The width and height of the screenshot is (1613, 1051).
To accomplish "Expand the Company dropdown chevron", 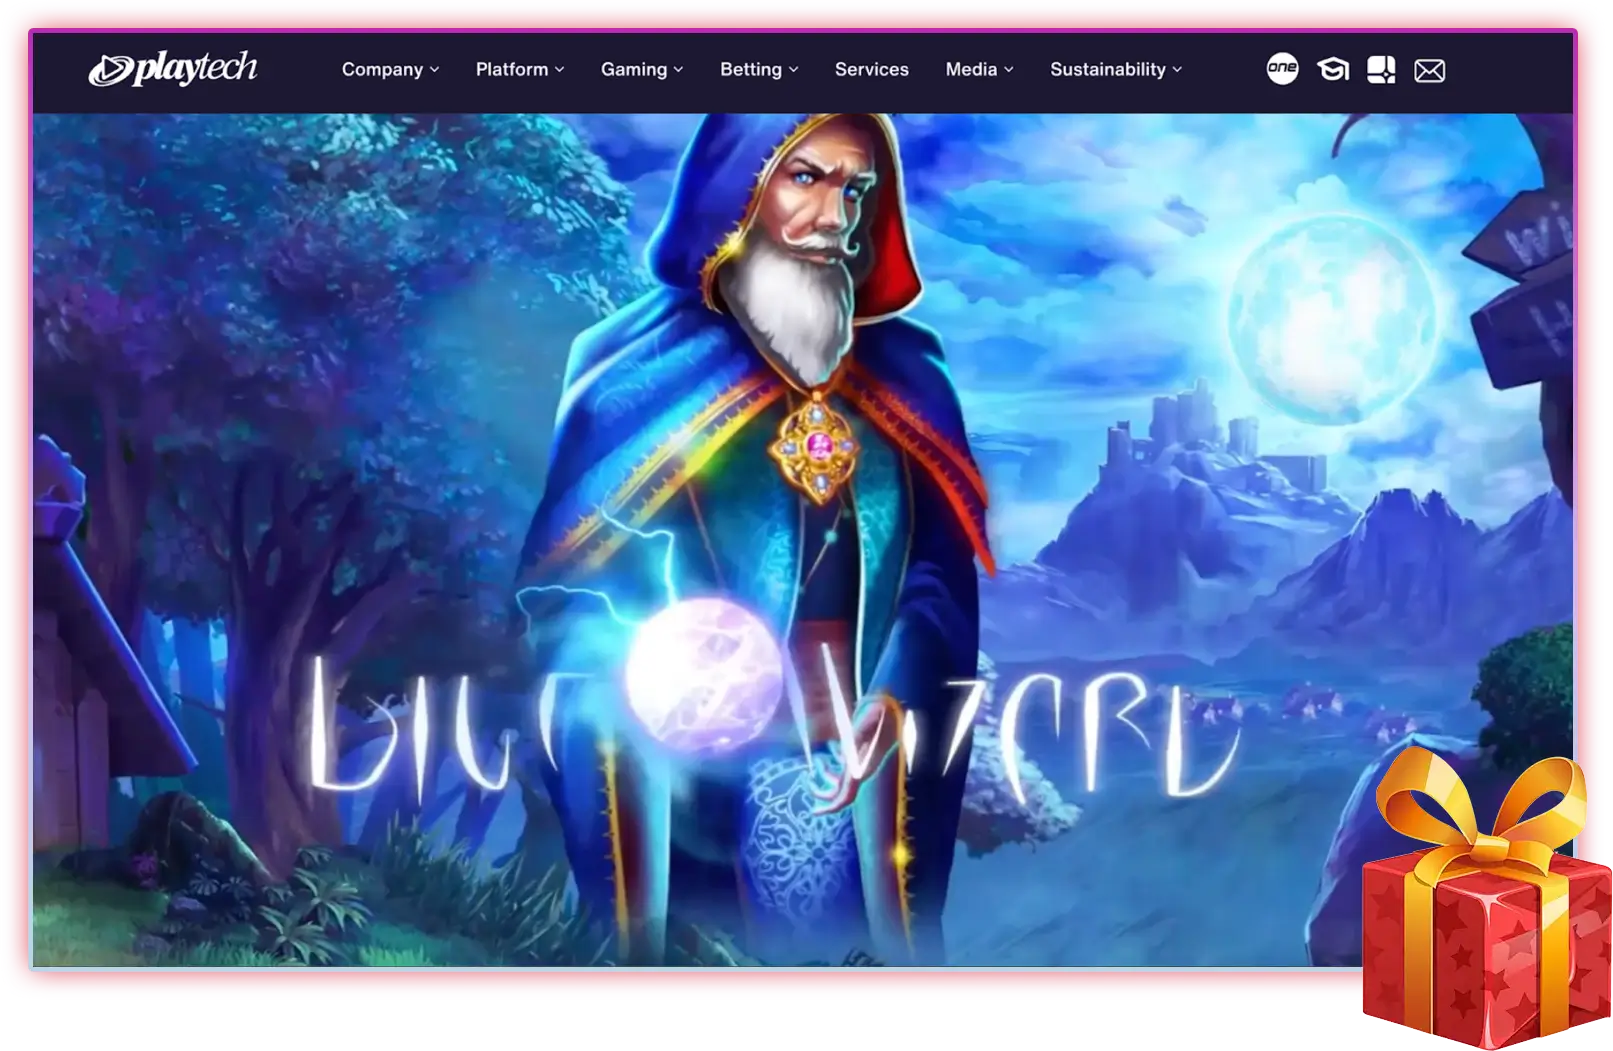I will (434, 70).
